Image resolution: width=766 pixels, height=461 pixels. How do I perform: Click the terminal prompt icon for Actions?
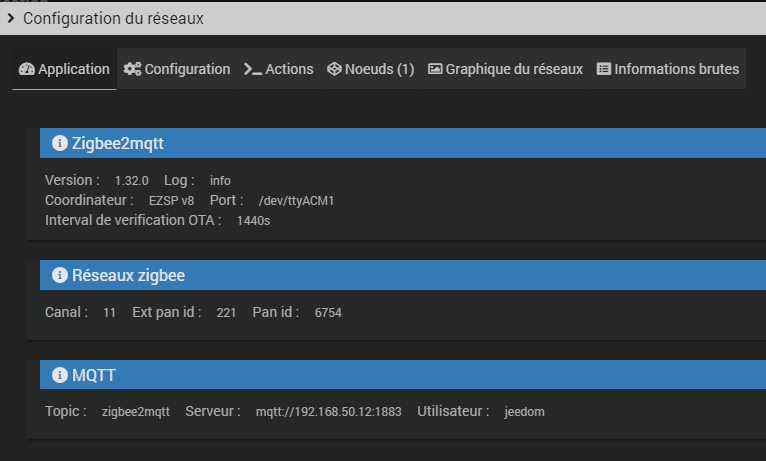[x=252, y=70]
